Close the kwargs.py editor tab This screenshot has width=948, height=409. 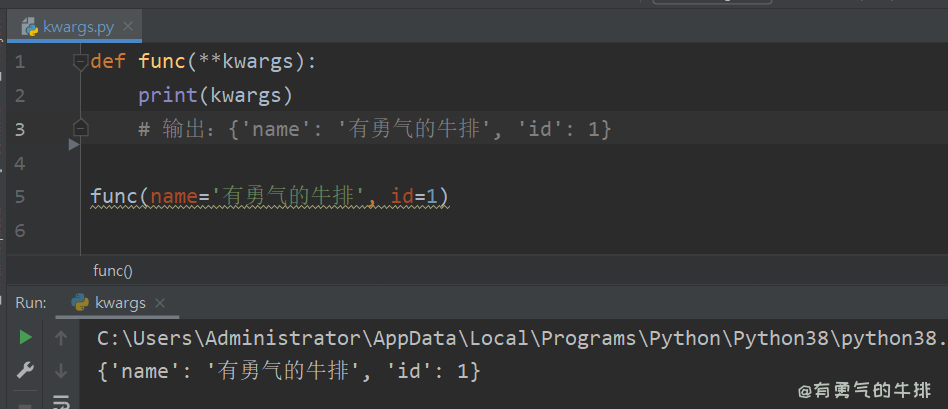pos(128,26)
